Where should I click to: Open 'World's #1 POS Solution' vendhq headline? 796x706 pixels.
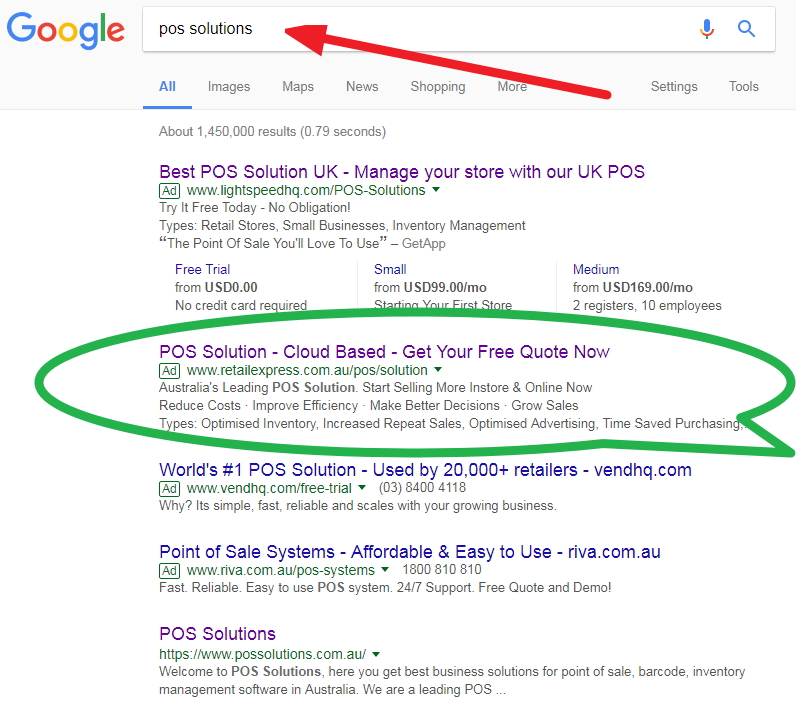(x=425, y=470)
